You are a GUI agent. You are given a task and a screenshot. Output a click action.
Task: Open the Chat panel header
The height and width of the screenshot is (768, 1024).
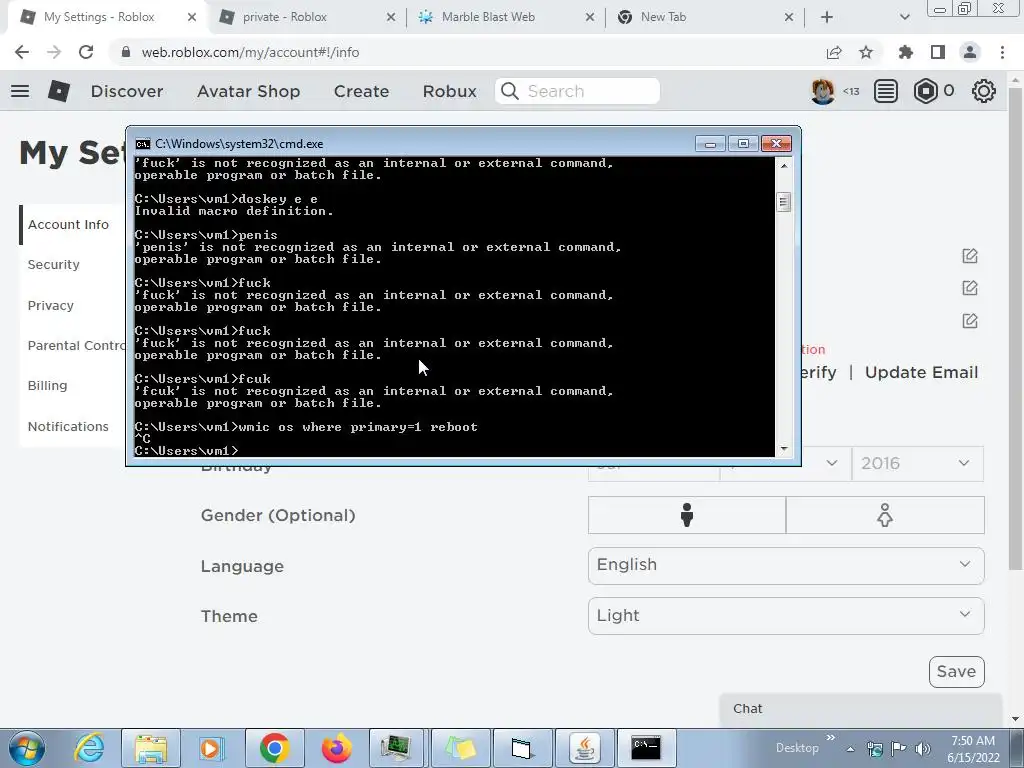pyautogui.click(x=861, y=709)
